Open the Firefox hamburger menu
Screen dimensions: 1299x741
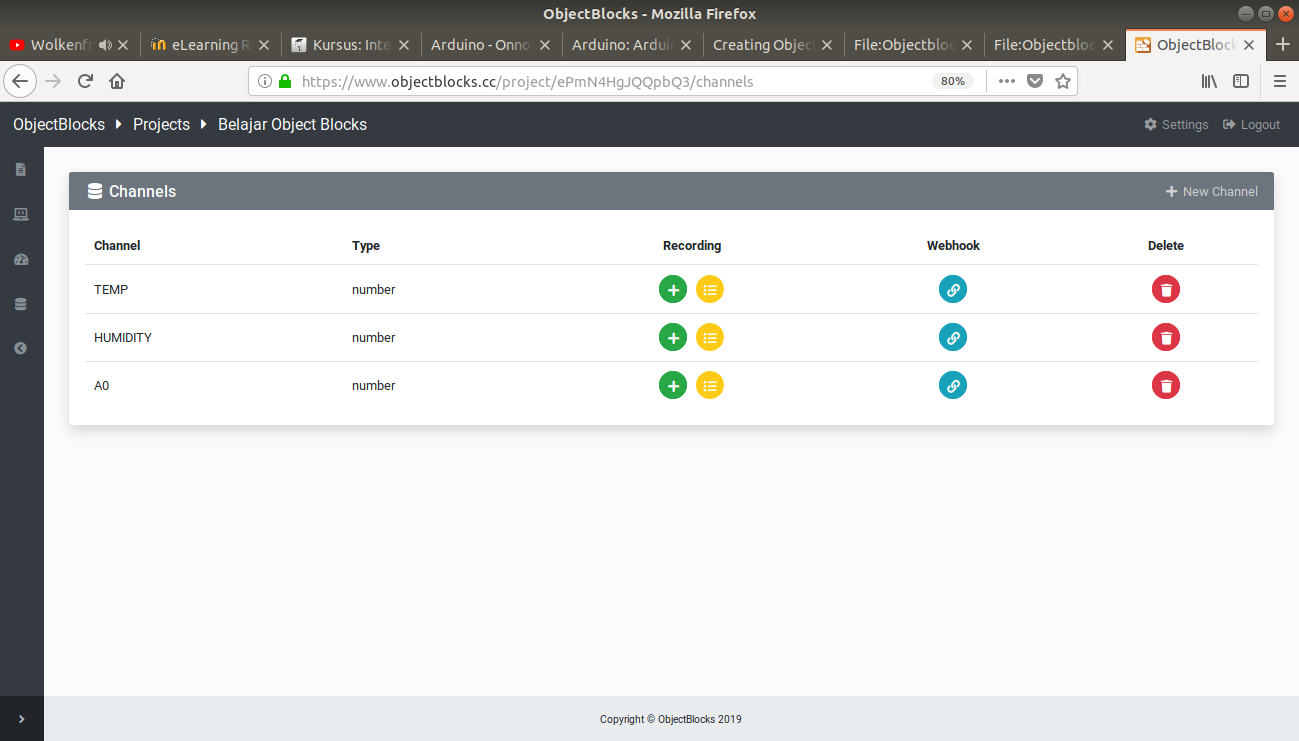(x=1279, y=81)
